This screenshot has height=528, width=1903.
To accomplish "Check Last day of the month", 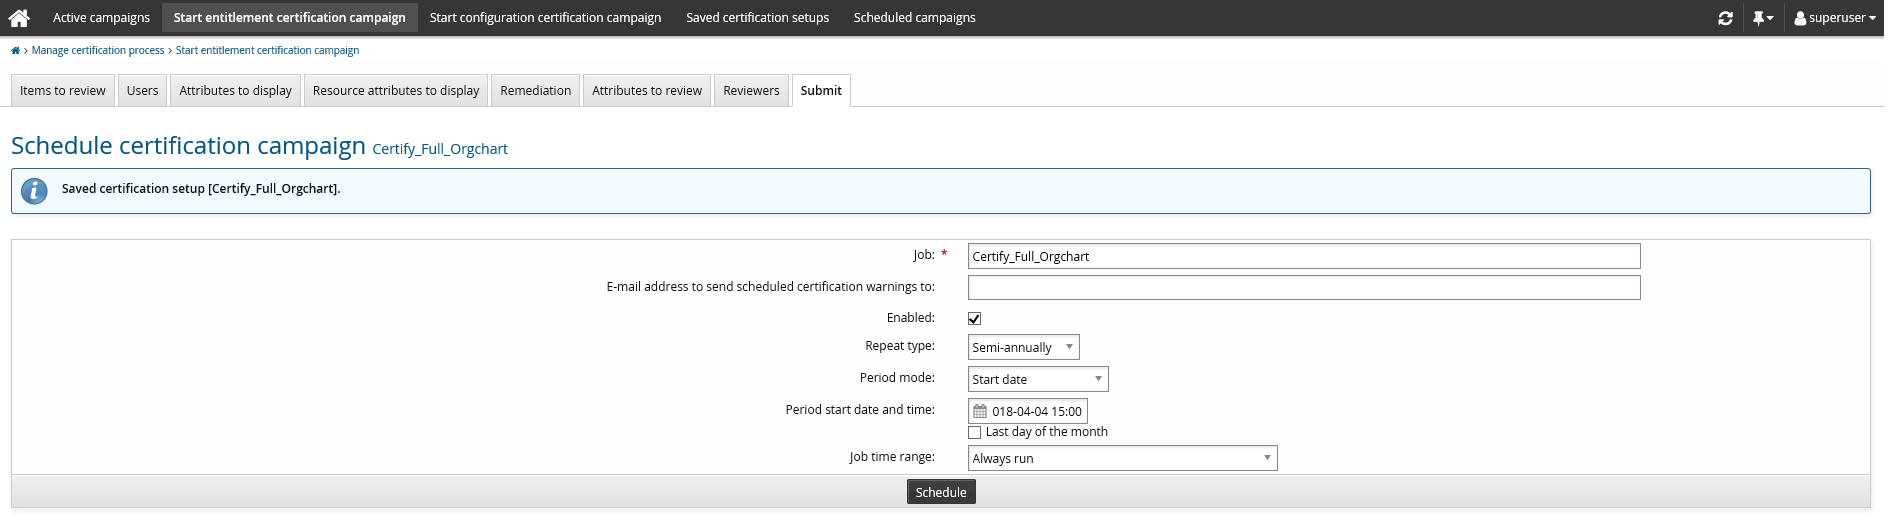I will point(974,432).
